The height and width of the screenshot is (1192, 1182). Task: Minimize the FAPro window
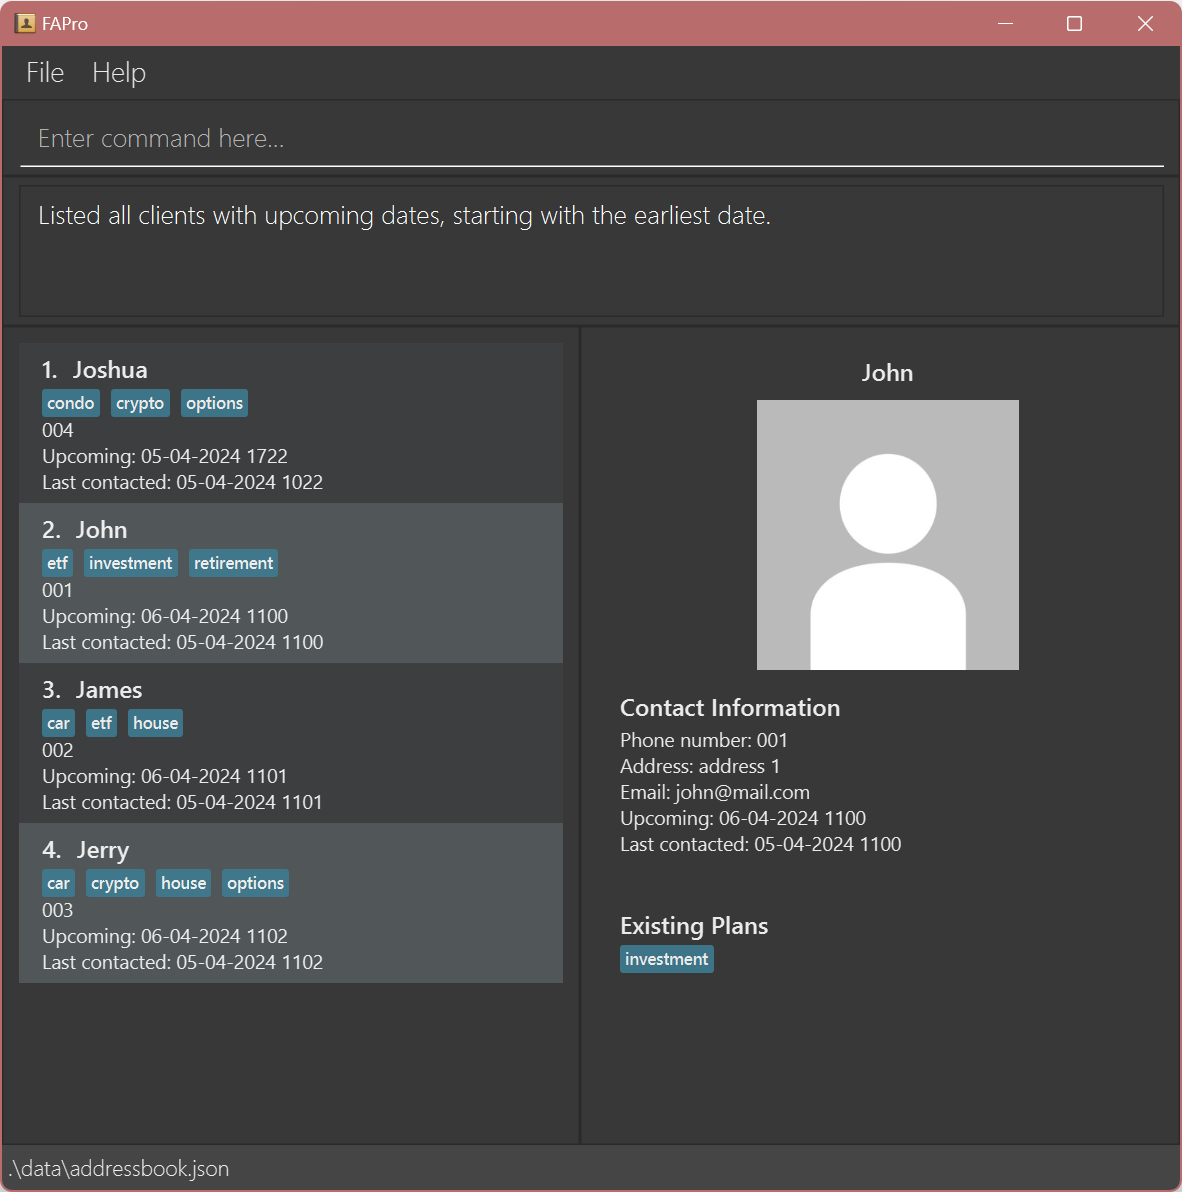1006,24
